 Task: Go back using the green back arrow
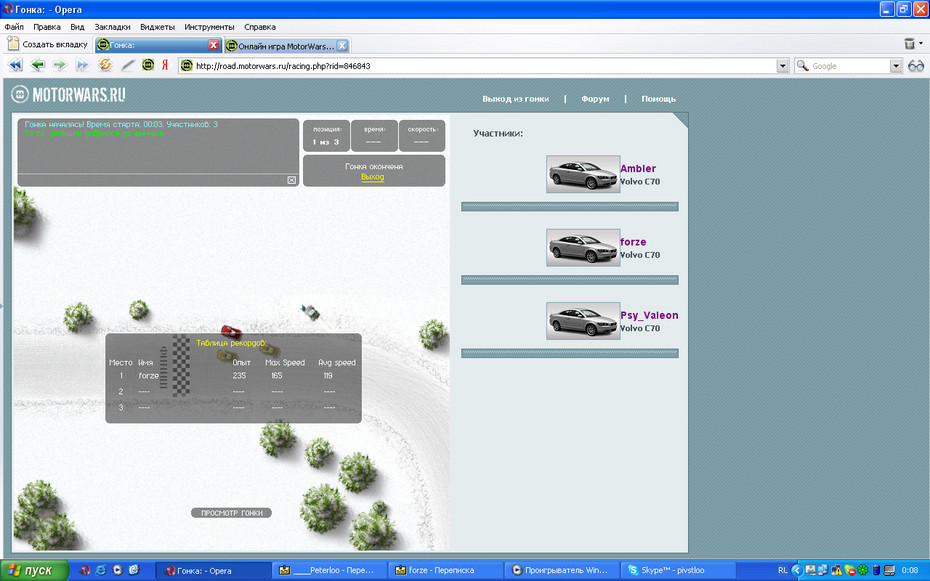click(38, 65)
